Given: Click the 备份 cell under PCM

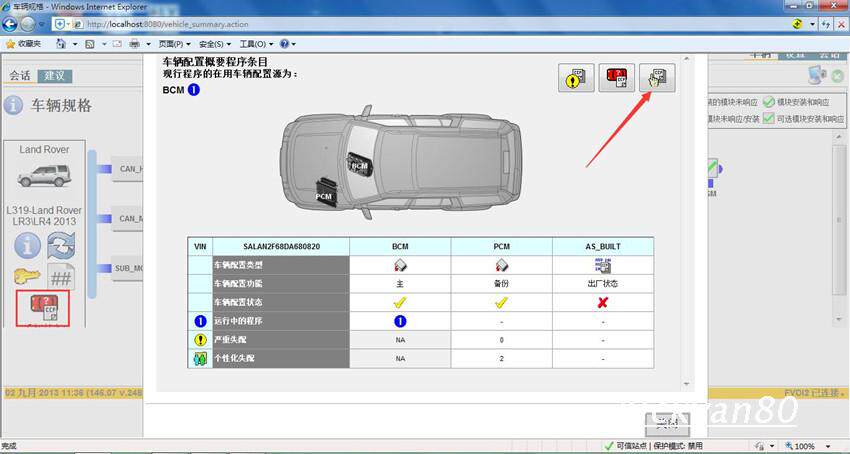Looking at the screenshot, I should pos(501,284).
